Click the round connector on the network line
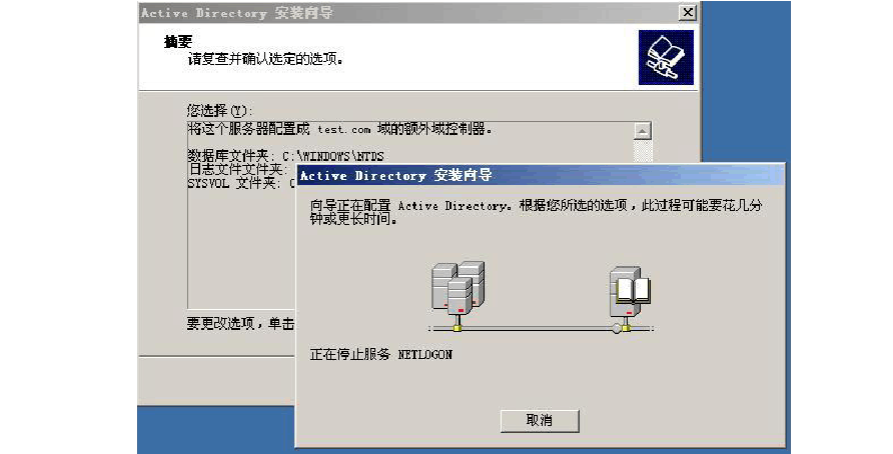This screenshot has height=454, width=893. 617,328
